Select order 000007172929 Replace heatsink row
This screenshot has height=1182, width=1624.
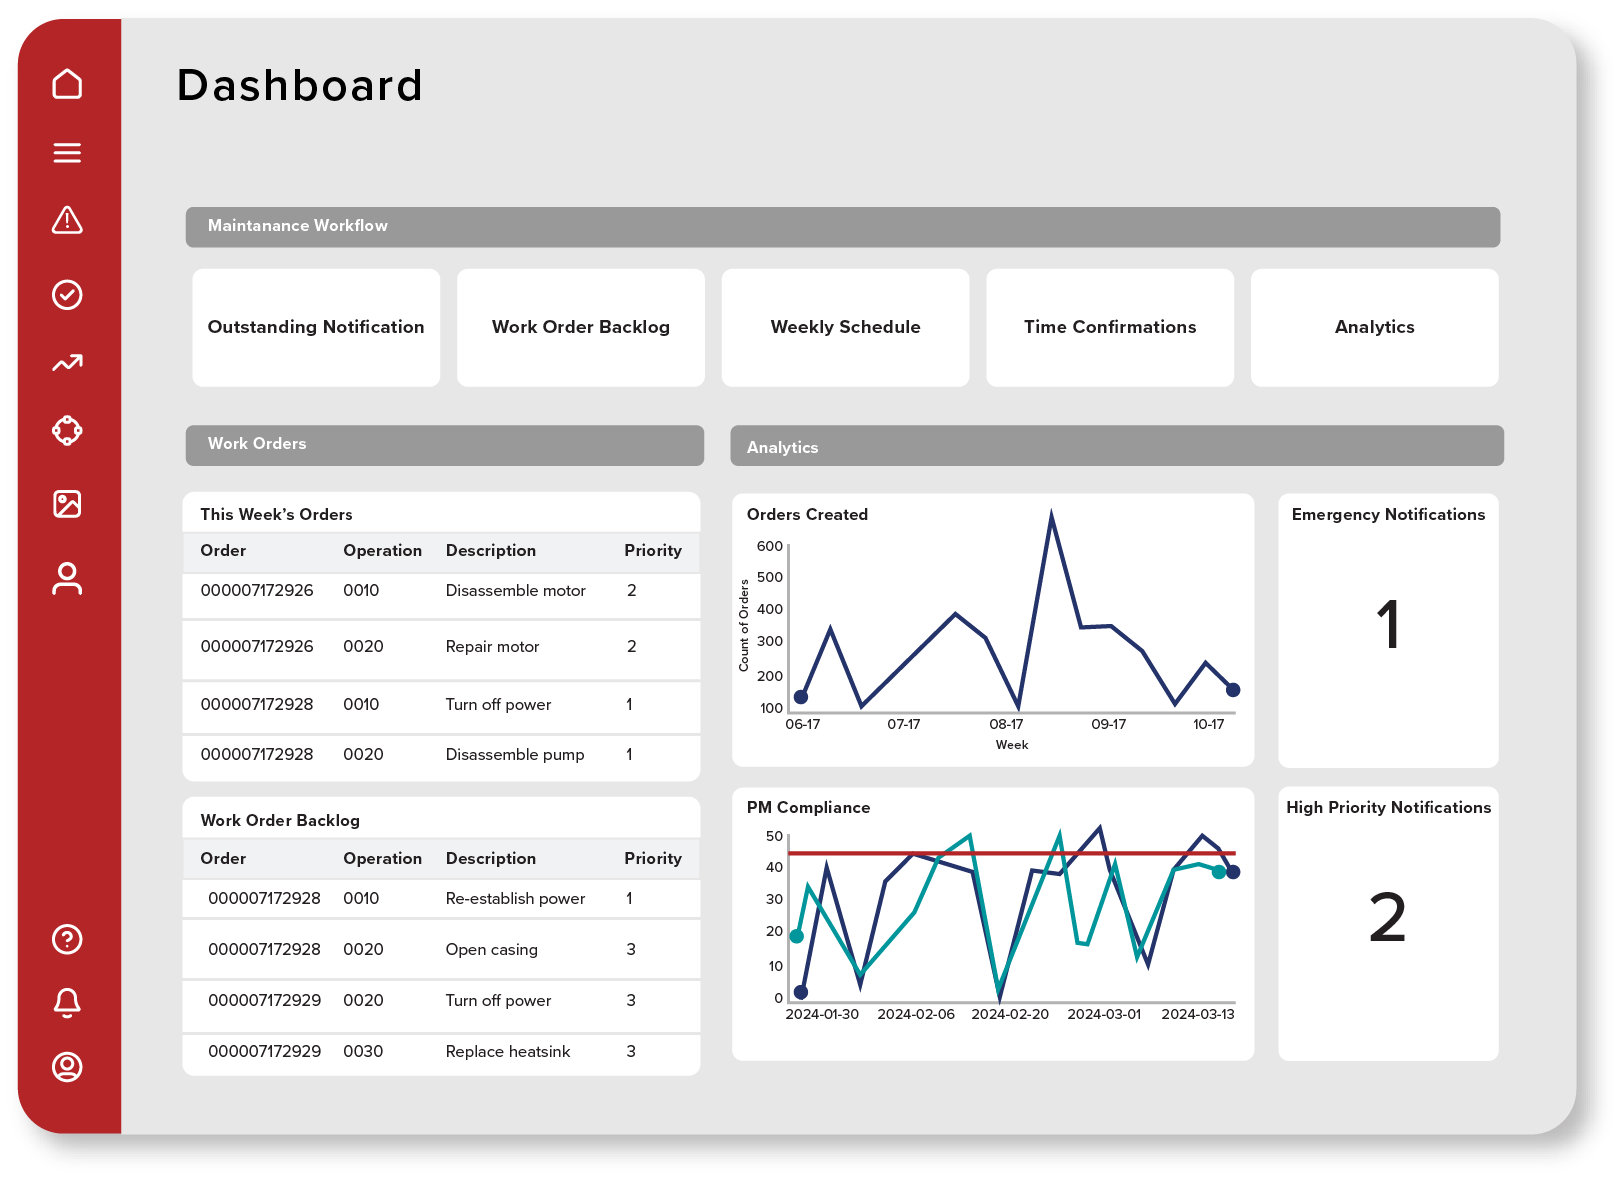[441, 1051]
